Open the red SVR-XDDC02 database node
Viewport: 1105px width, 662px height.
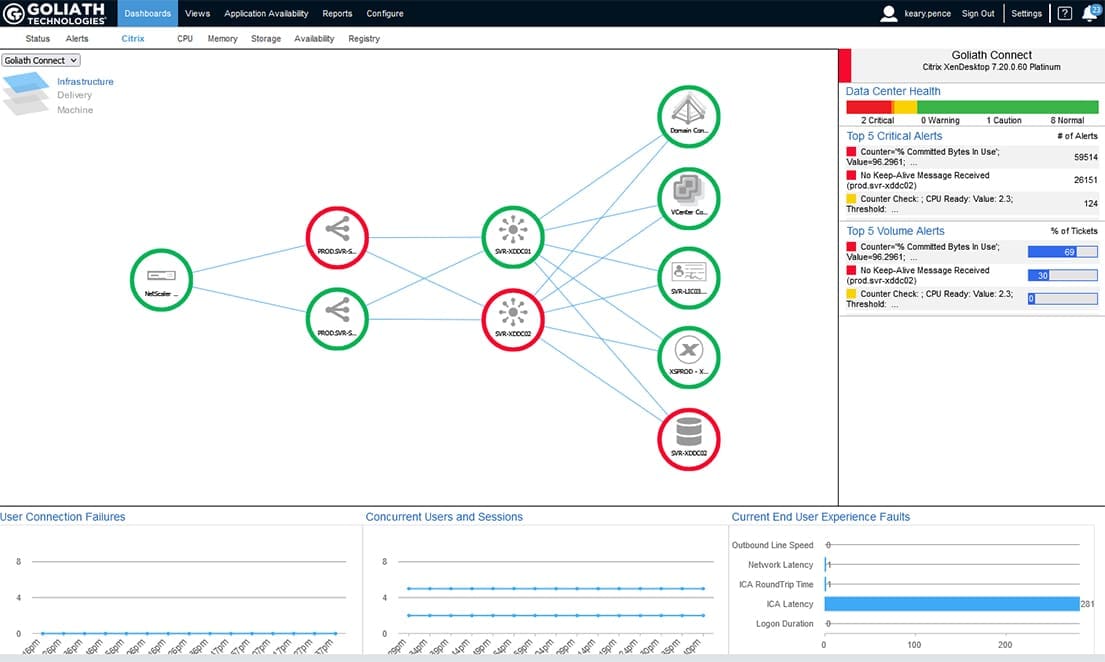coord(688,438)
